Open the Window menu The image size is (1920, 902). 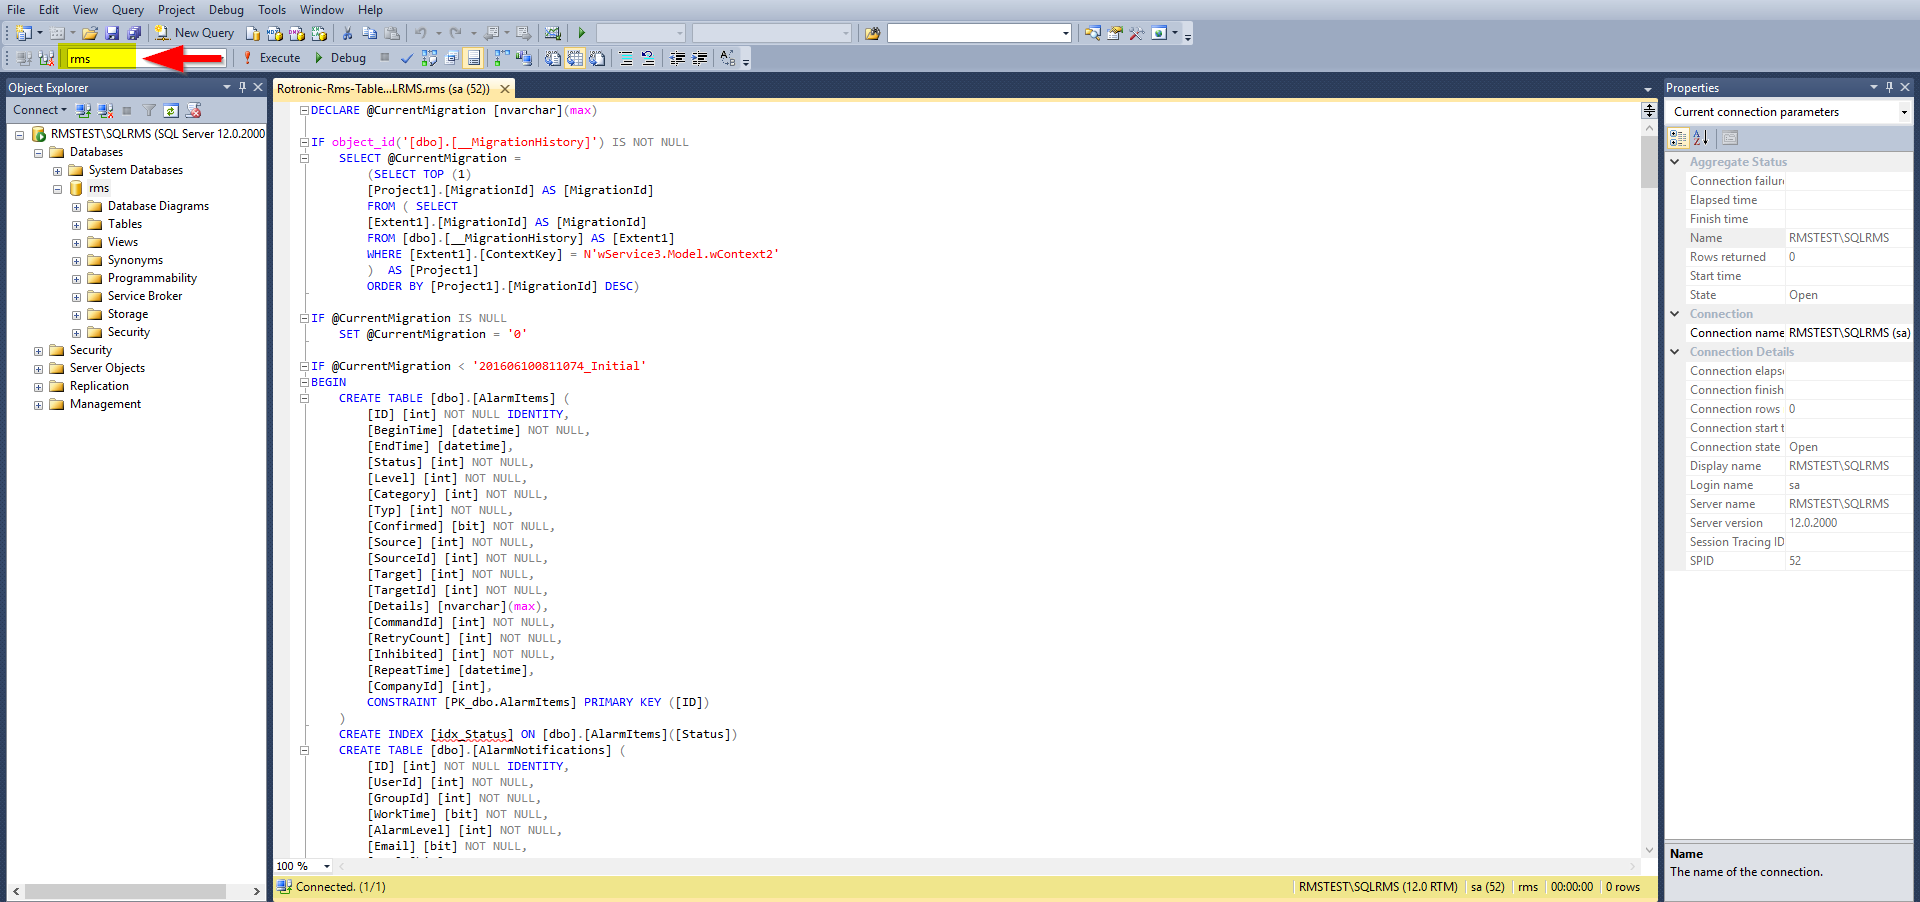[322, 10]
